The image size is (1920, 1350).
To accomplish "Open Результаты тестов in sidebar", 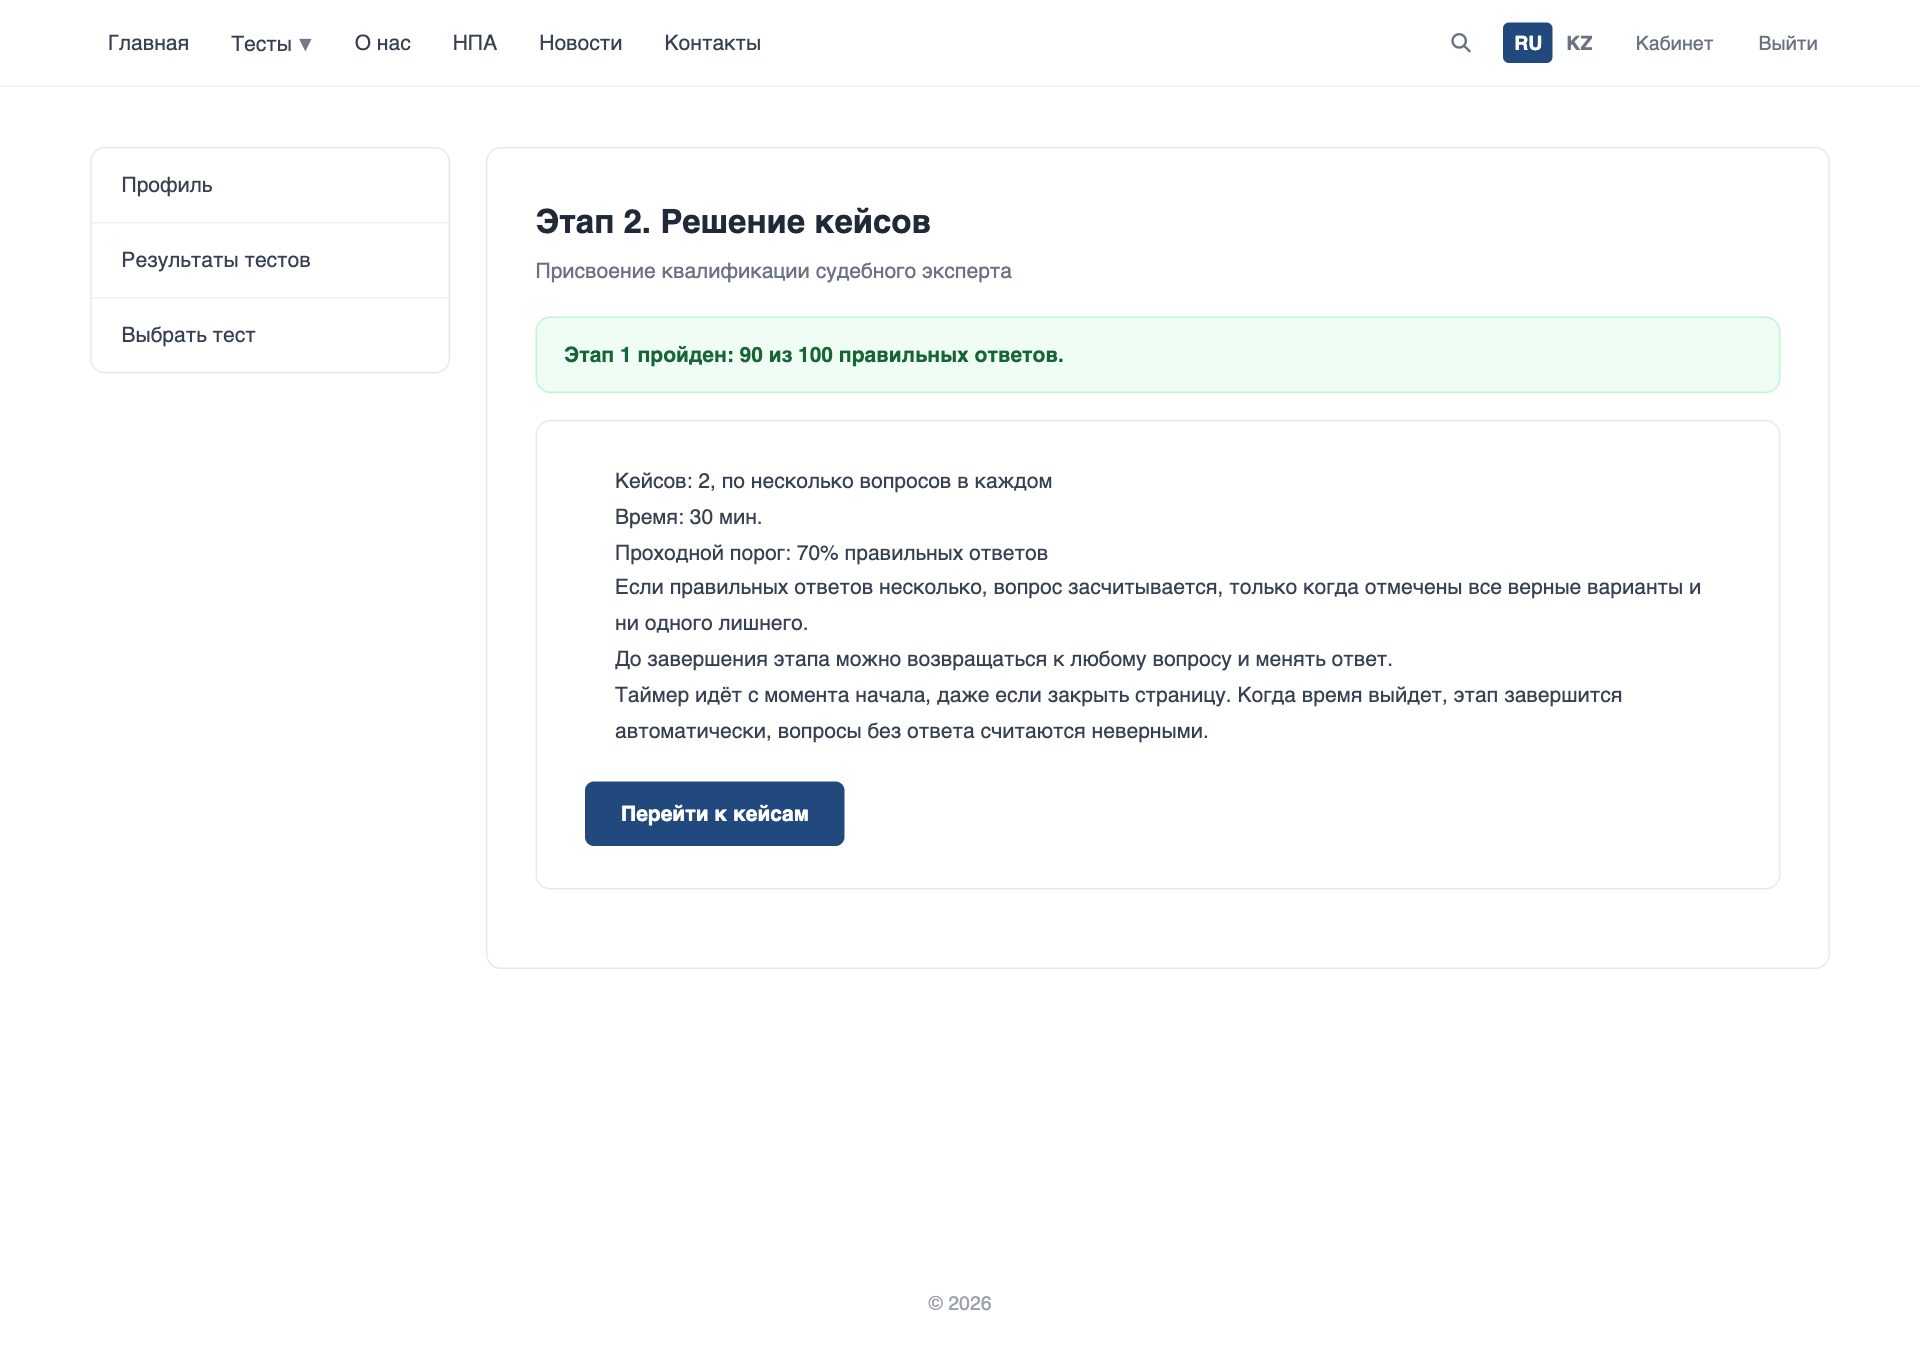I will tap(270, 260).
